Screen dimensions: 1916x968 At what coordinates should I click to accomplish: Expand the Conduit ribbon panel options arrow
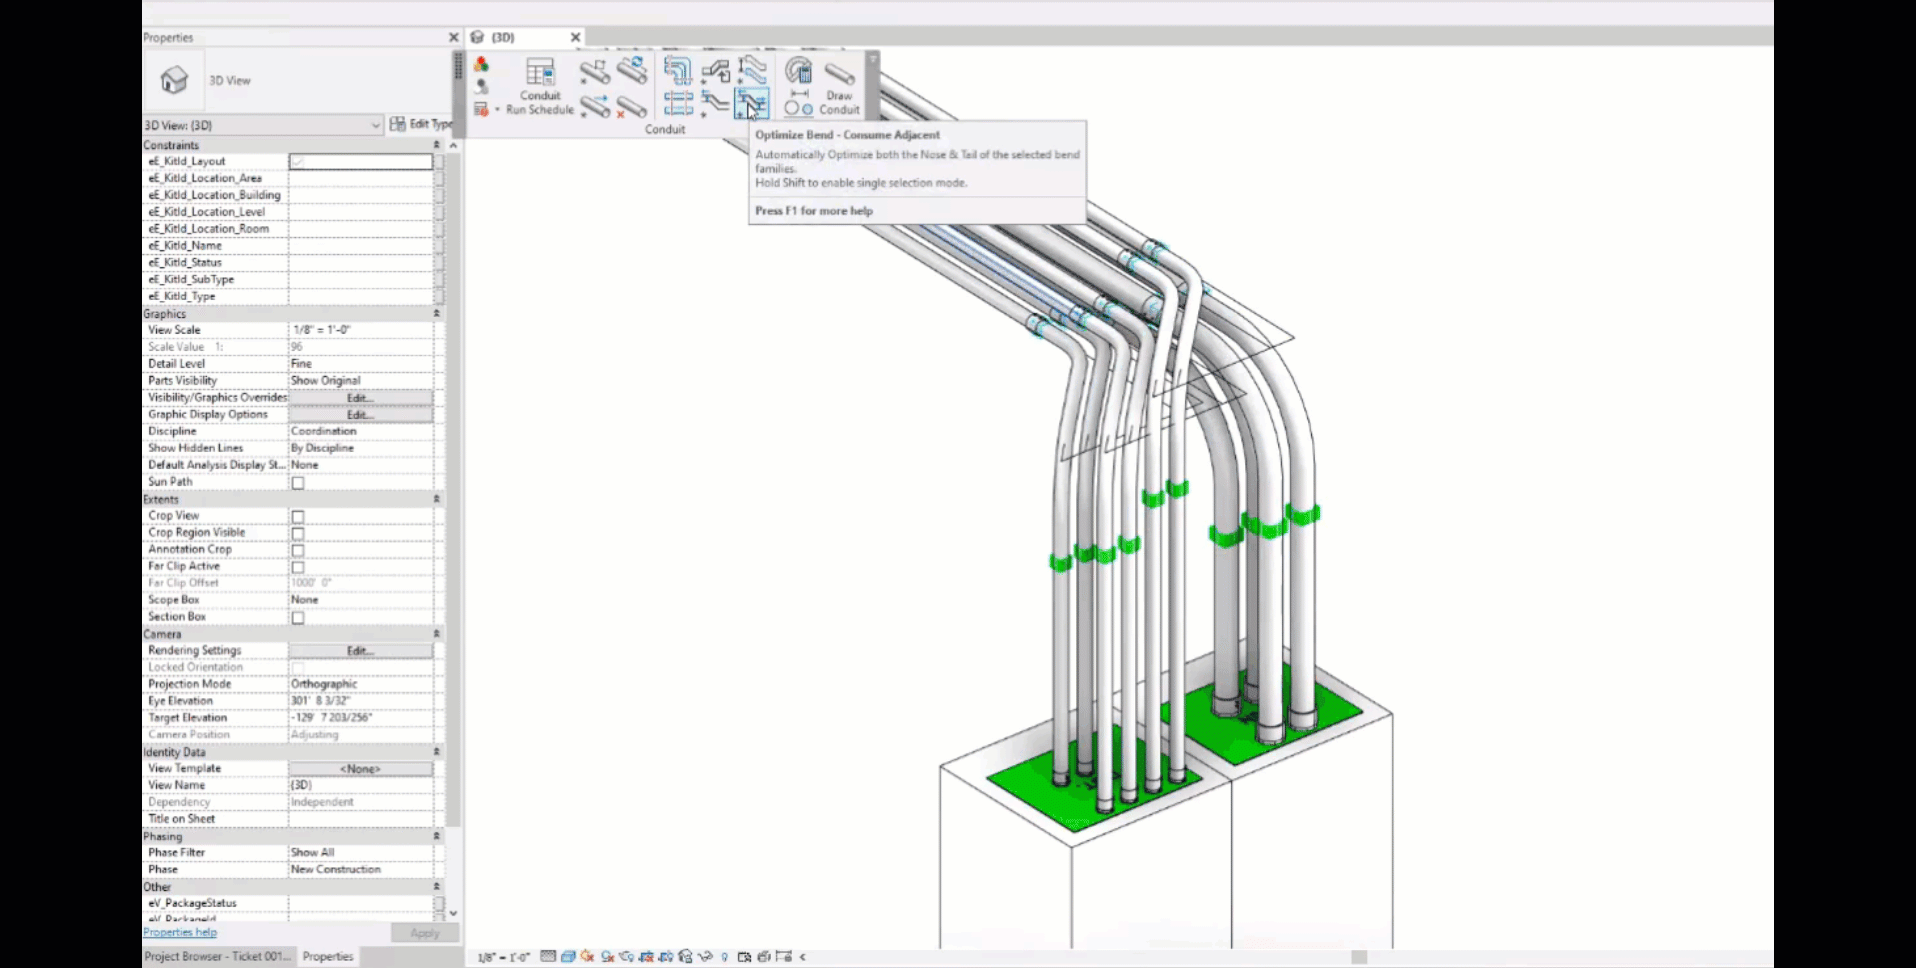click(x=872, y=60)
